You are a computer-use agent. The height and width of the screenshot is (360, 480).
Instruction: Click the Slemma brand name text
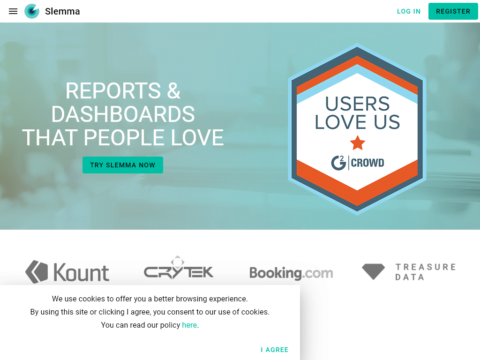[62, 11]
